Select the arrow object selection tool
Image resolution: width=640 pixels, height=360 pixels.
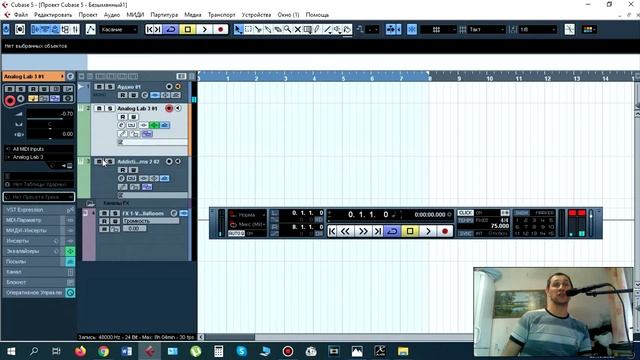(238, 29)
